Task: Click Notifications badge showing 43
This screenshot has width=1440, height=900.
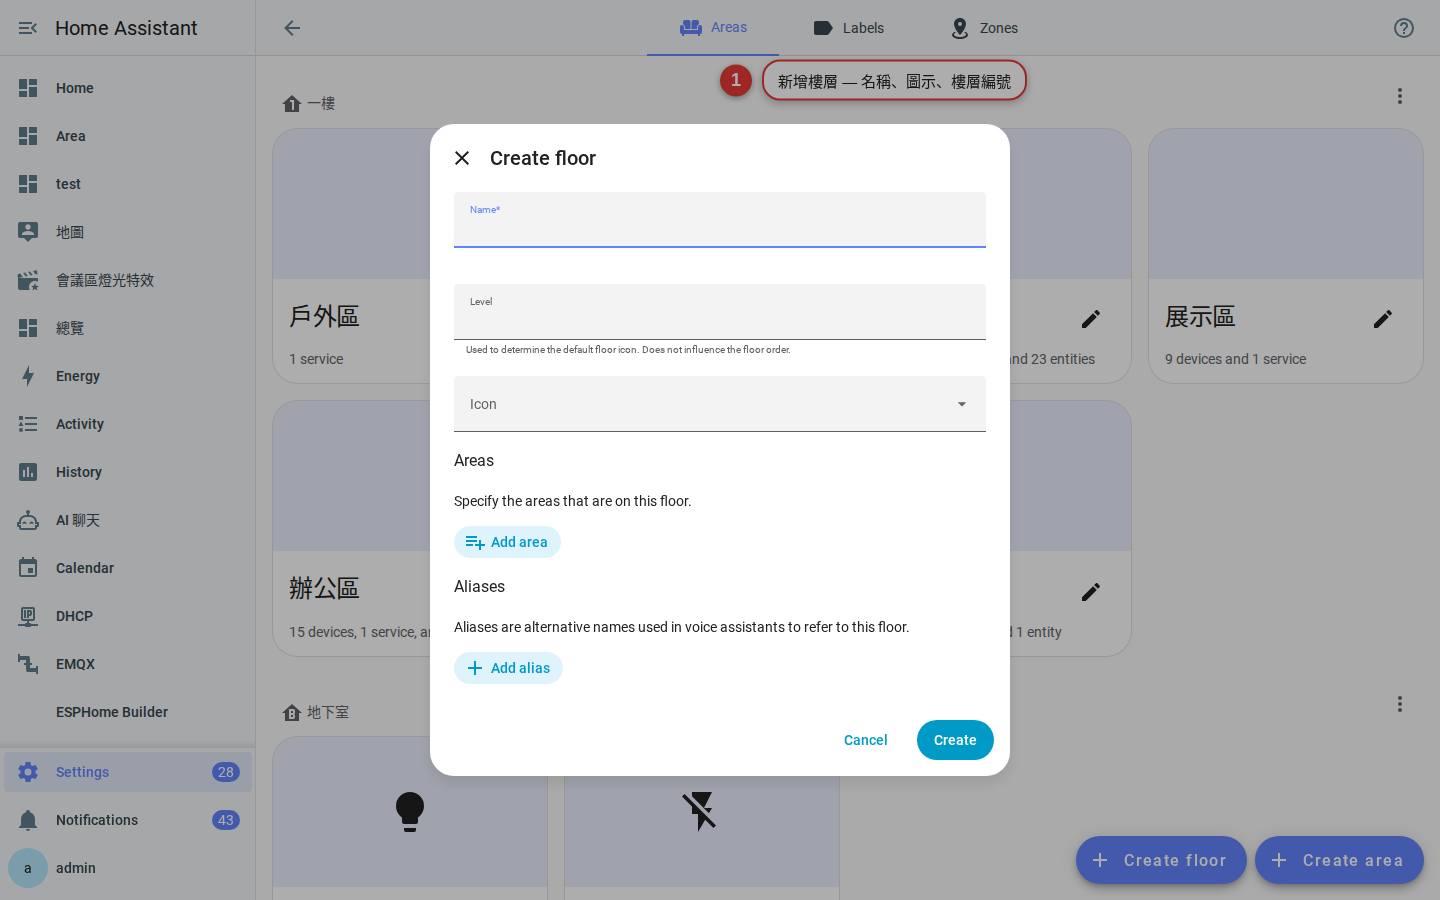Action: 226,820
